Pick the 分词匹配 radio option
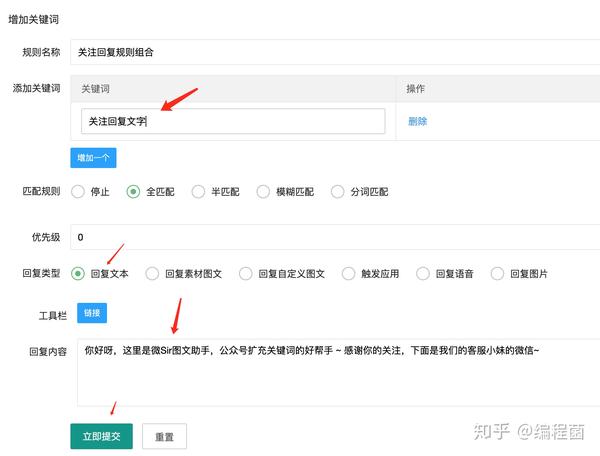This screenshot has width=600, height=456. 338,191
